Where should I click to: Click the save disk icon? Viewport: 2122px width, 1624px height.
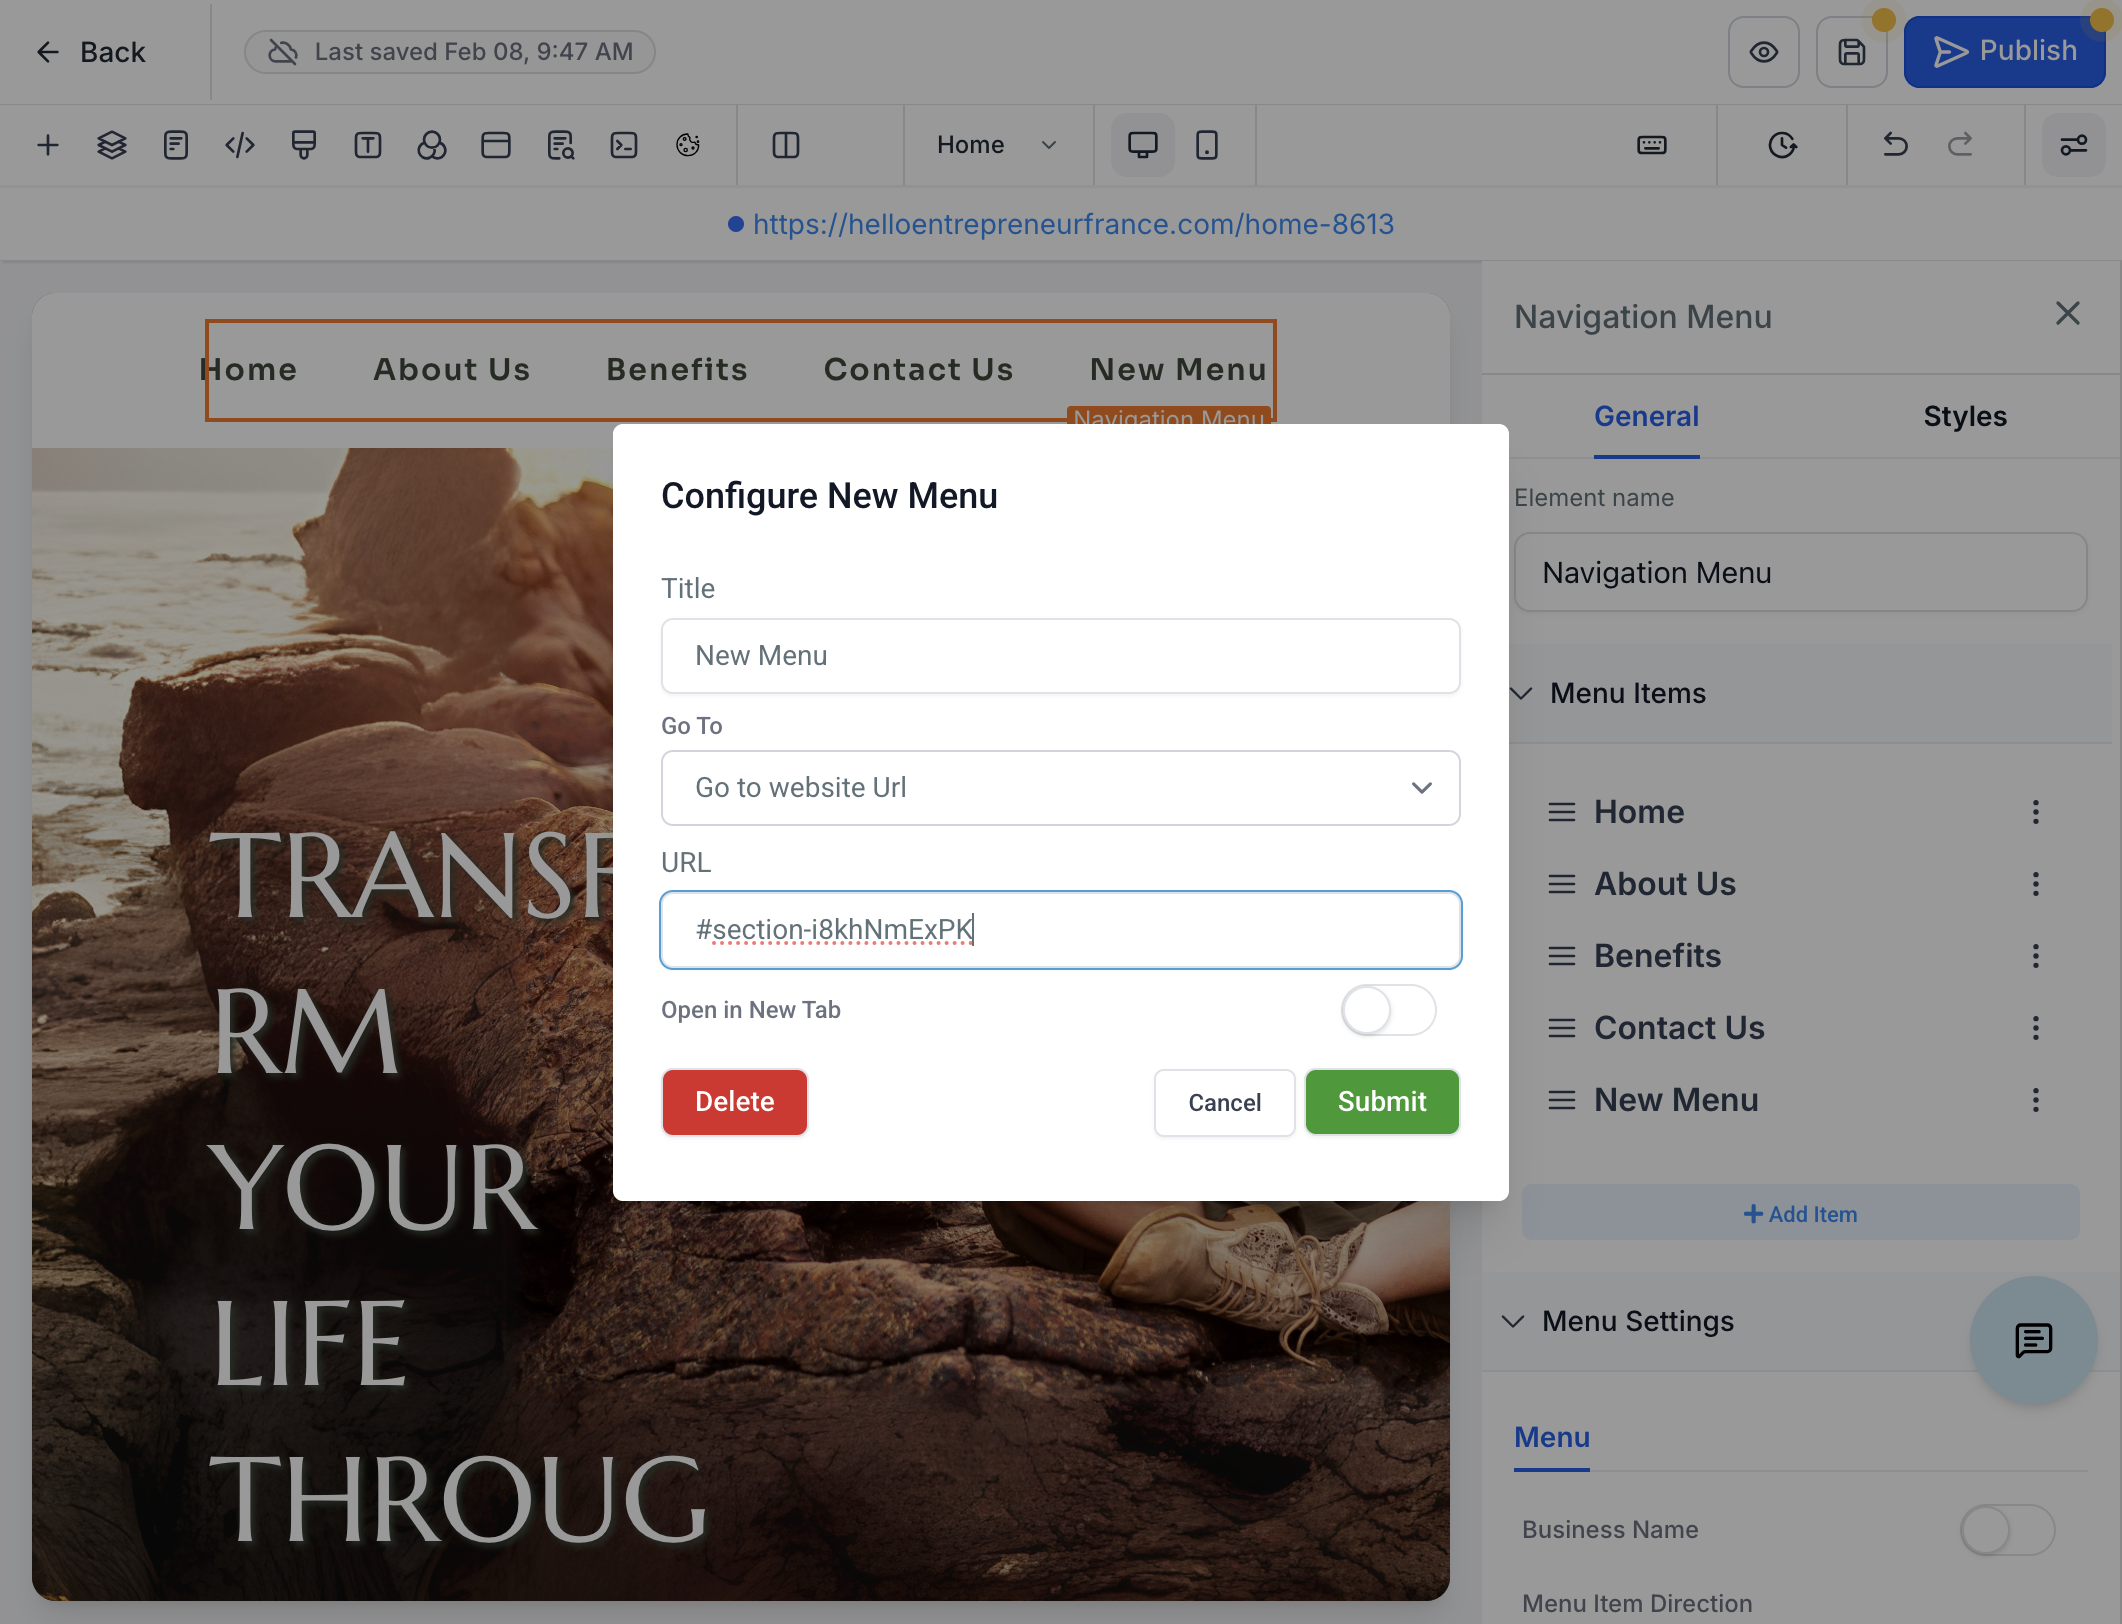coord(1852,52)
